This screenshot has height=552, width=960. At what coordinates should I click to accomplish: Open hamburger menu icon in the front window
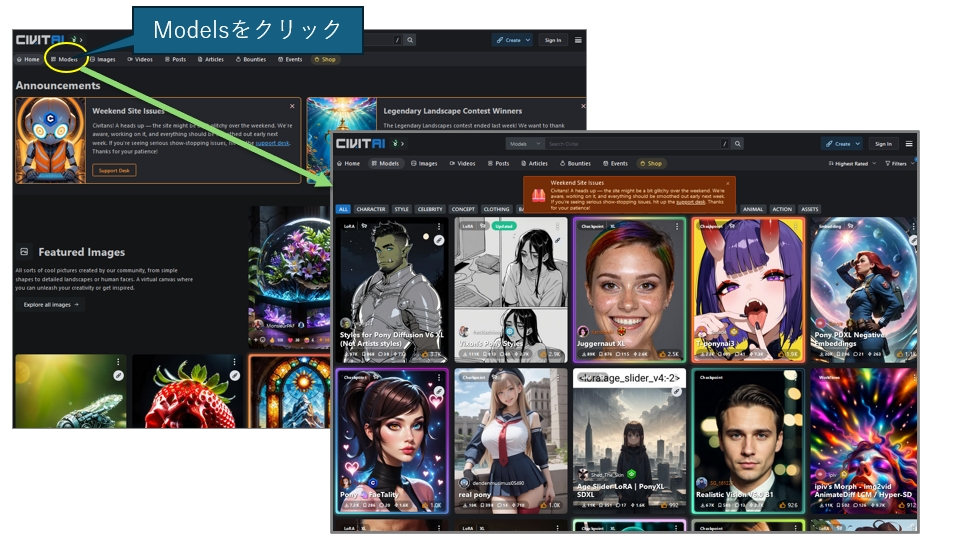pyautogui.click(x=909, y=144)
